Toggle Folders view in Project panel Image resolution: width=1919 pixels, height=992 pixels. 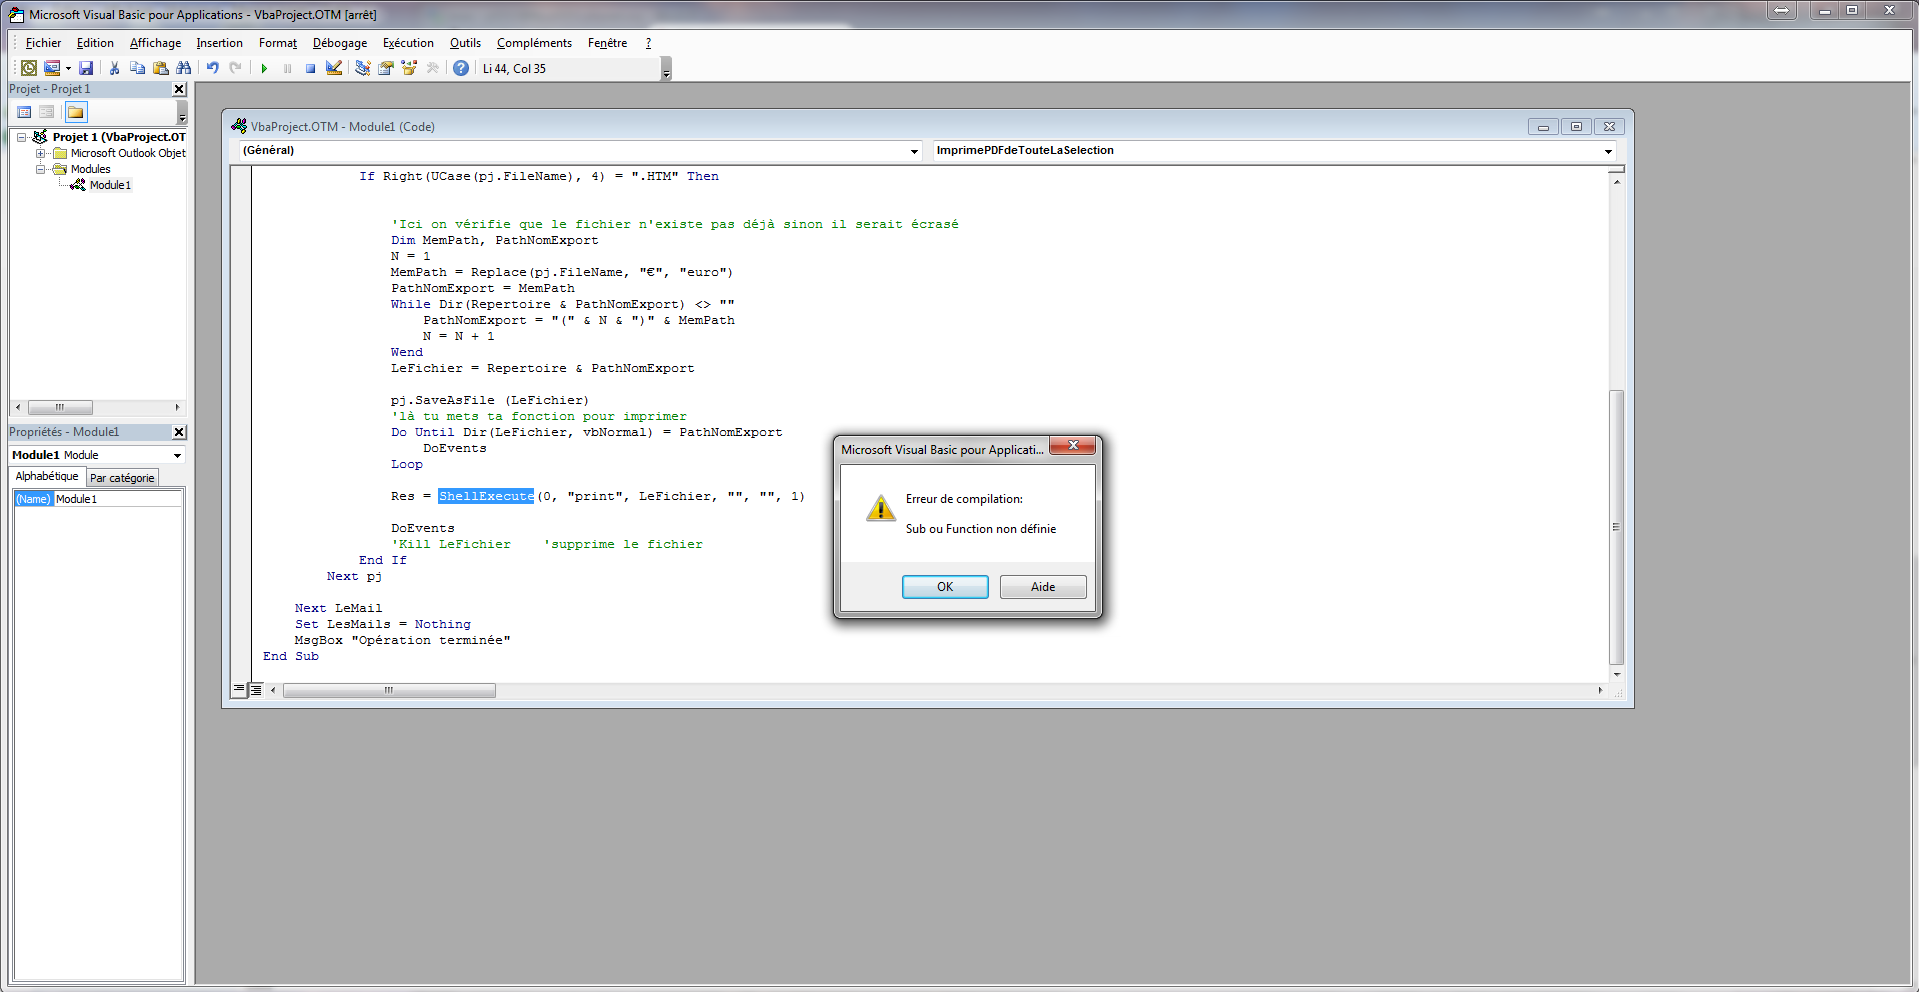(76, 112)
